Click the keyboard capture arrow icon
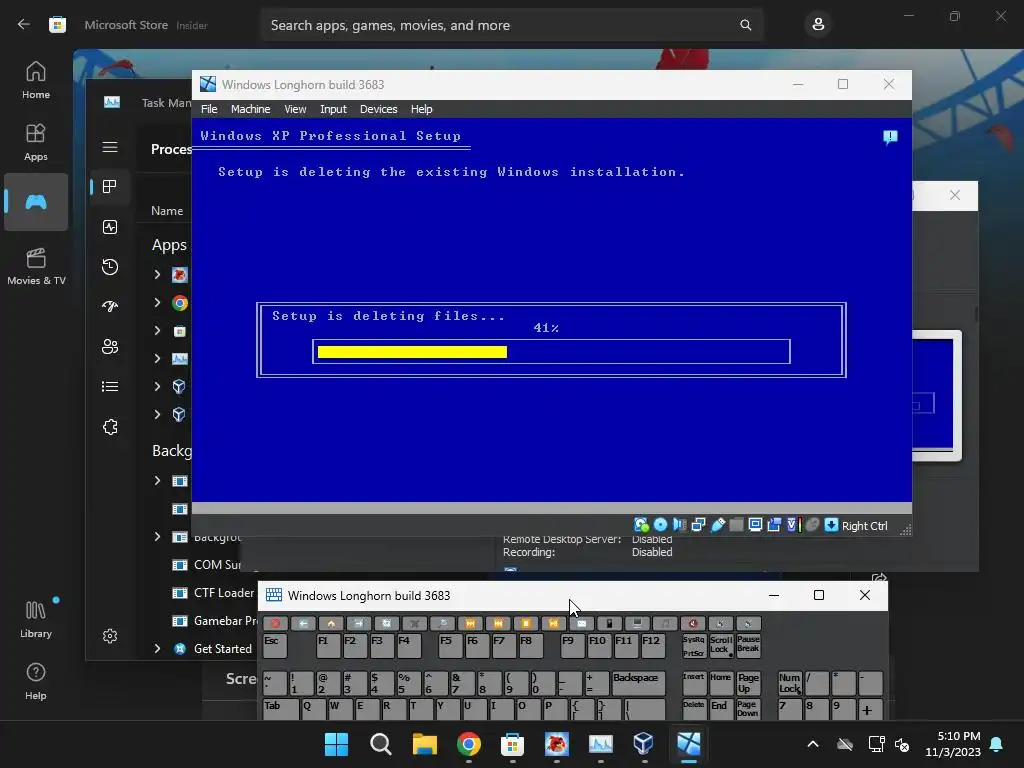 coord(831,525)
